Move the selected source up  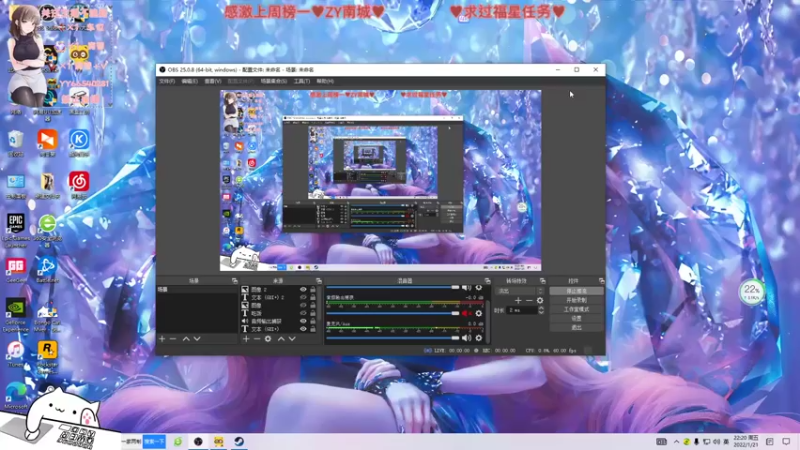point(281,339)
